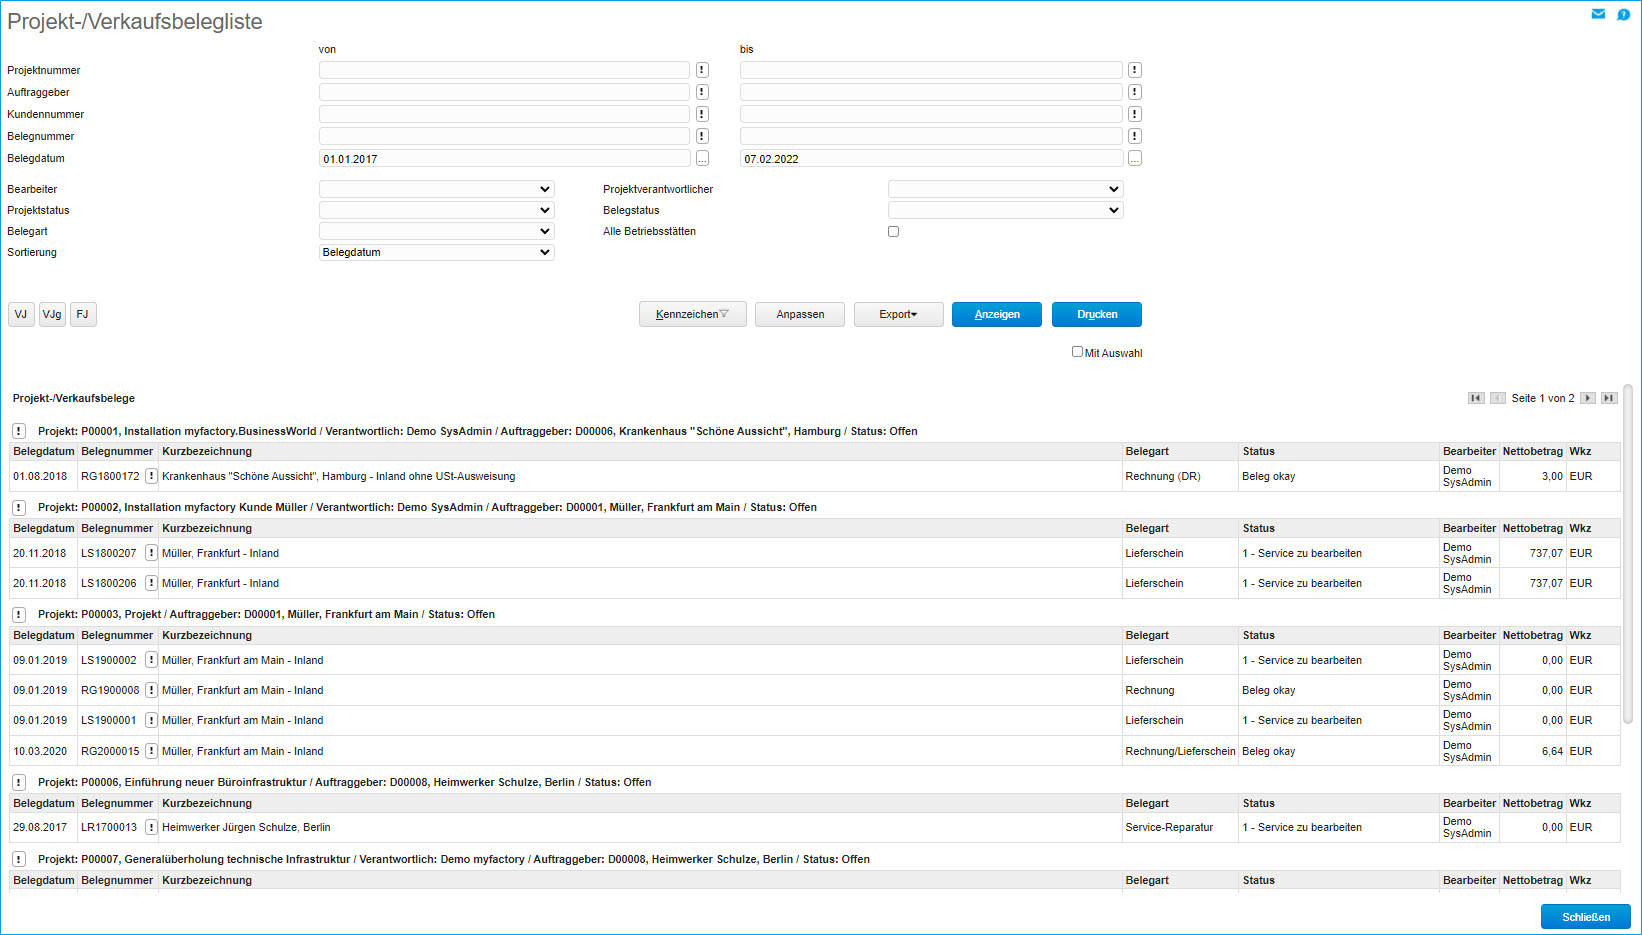Open the help info icon at top right
1642x935 pixels.
point(1623,14)
